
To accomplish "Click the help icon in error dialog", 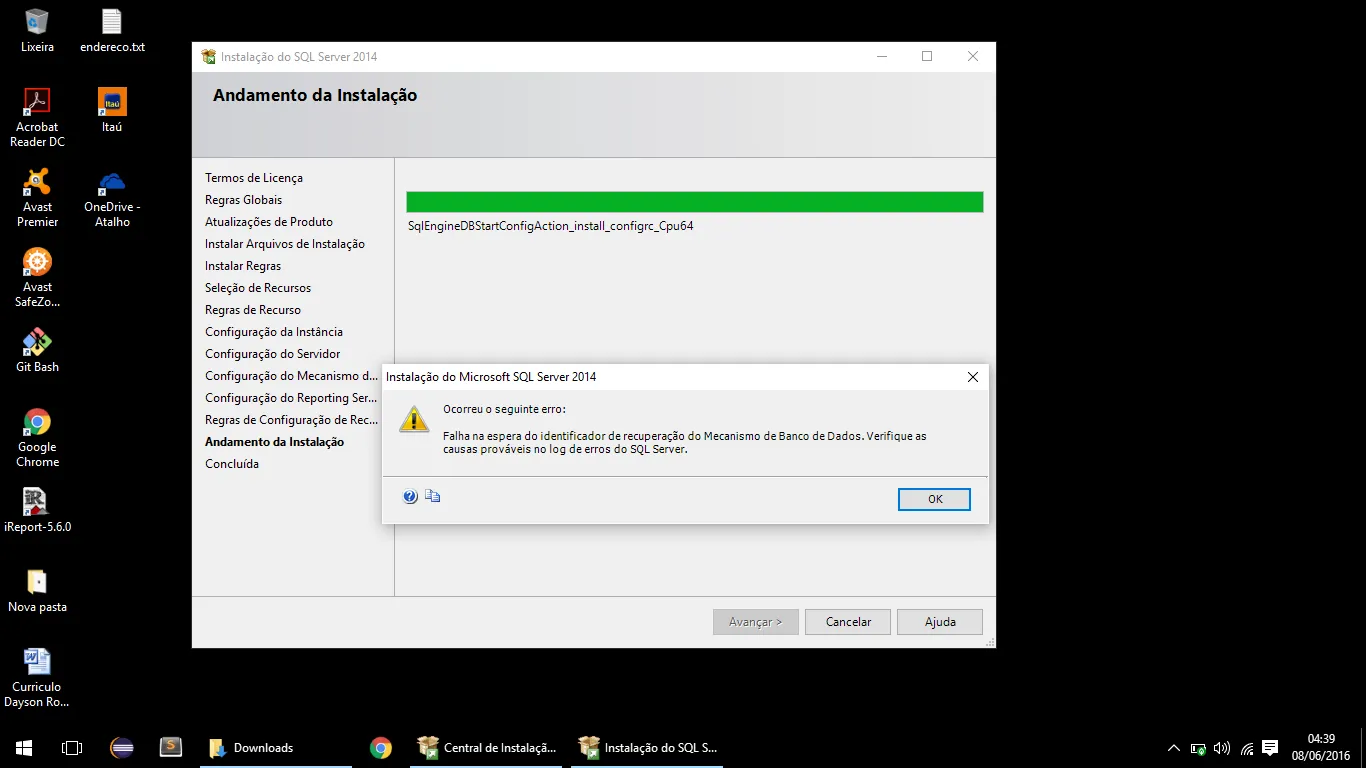I will (x=410, y=496).
